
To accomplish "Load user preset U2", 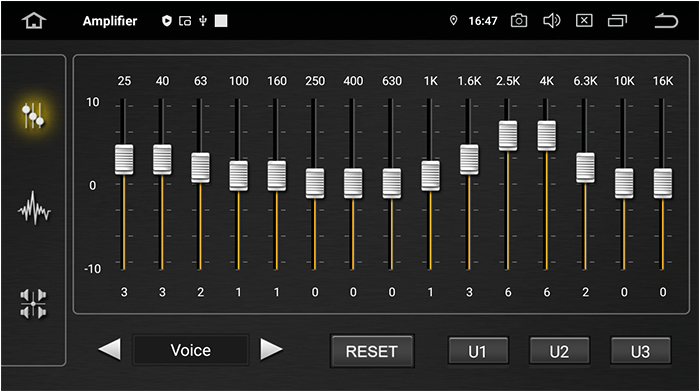I will [x=559, y=351].
